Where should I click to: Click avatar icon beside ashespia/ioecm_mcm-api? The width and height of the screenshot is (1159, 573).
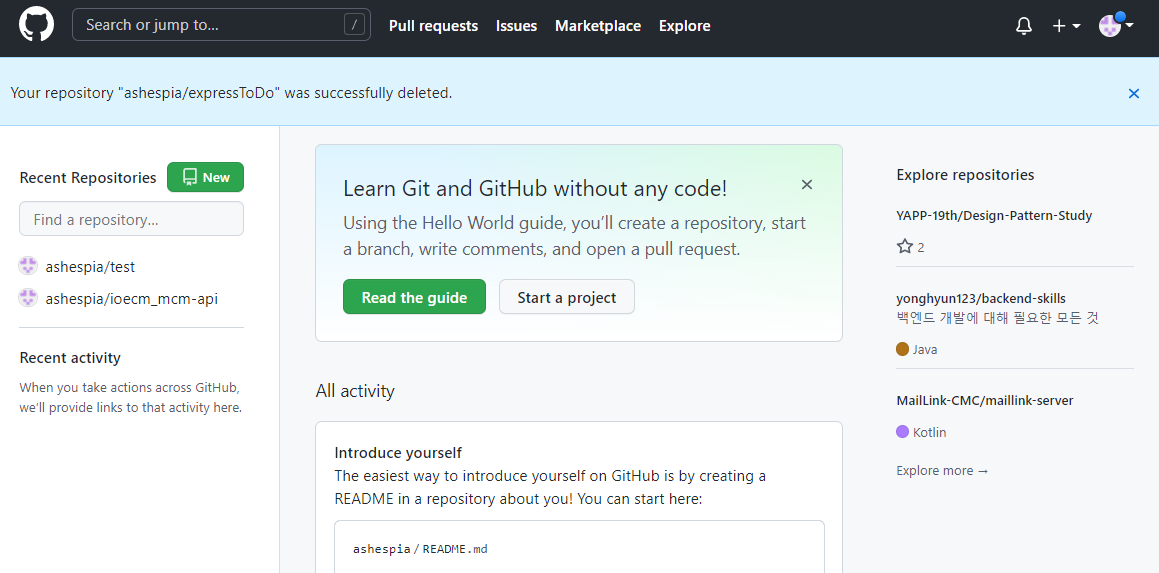[28, 298]
